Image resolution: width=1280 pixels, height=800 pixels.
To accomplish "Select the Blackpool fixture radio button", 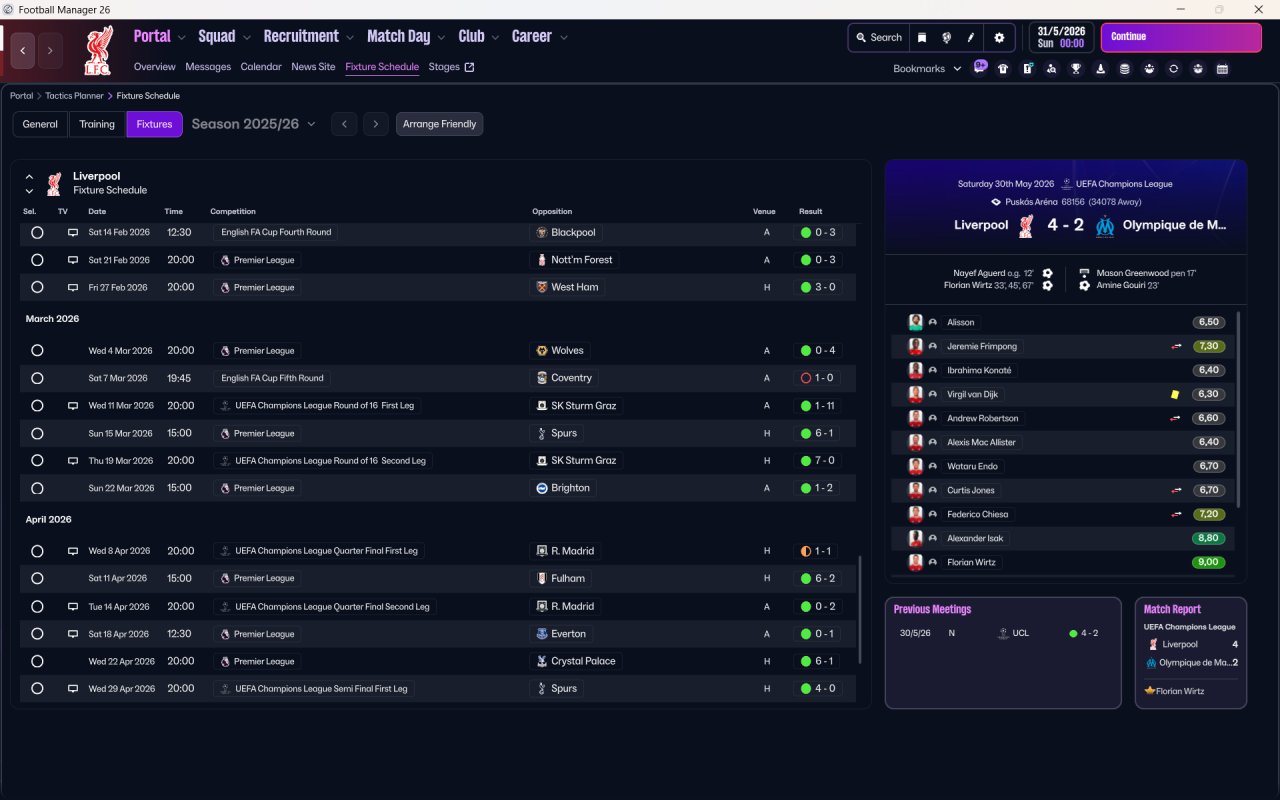I will (x=37, y=232).
